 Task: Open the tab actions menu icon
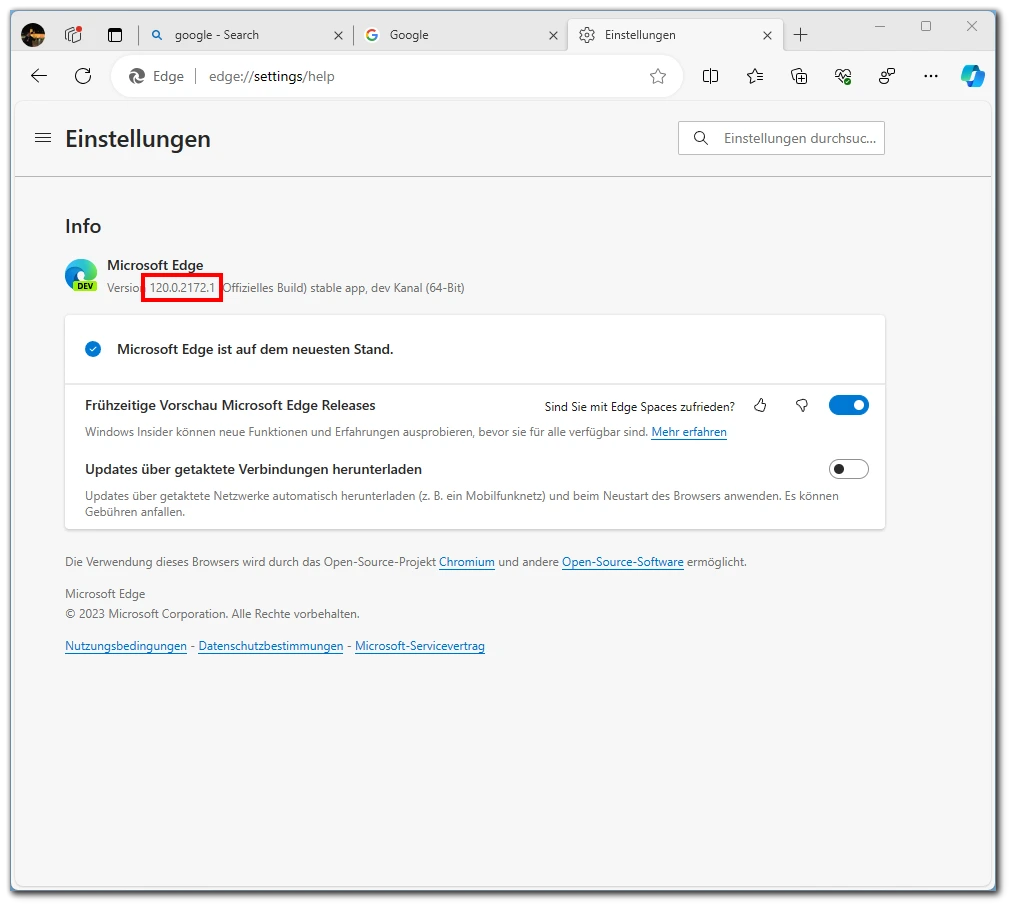point(115,35)
